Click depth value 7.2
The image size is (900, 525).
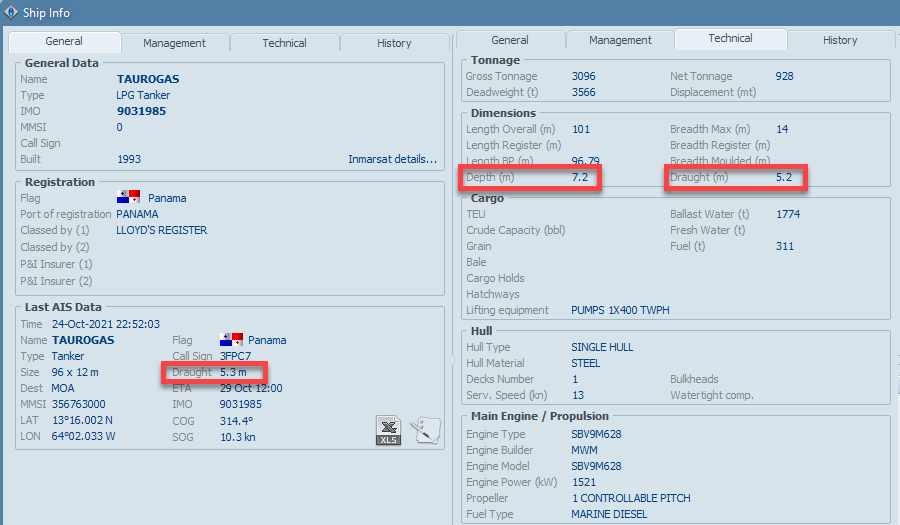(x=580, y=177)
